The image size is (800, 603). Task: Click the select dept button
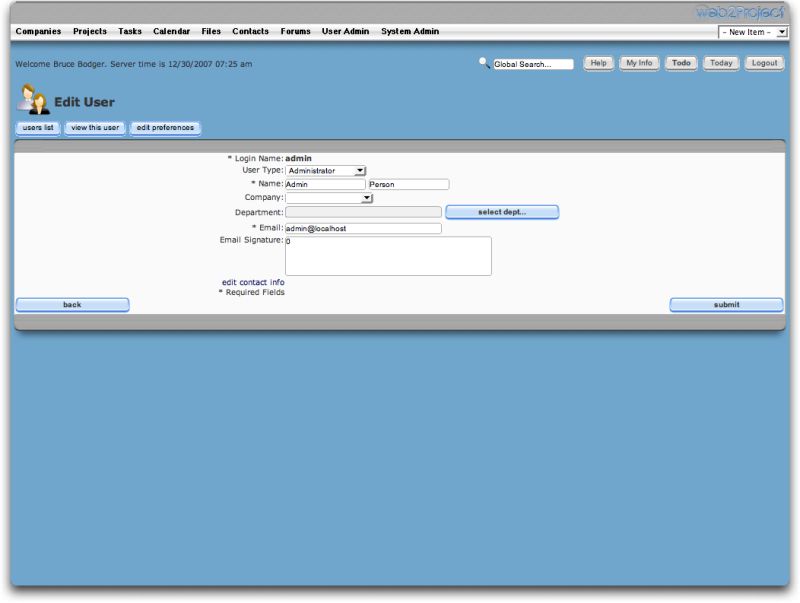pyautogui.click(x=504, y=211)
